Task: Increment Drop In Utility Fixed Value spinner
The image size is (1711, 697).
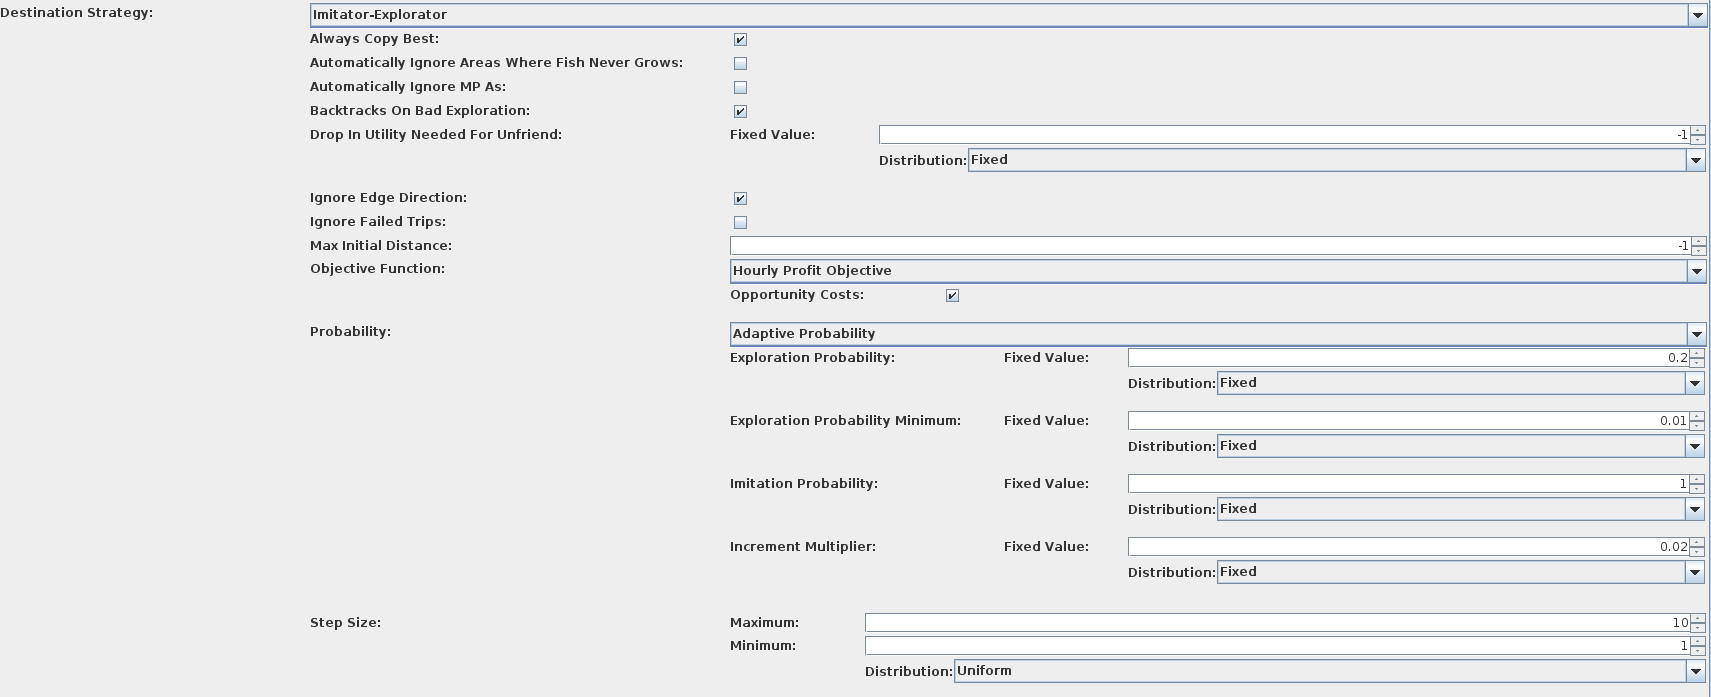Action: click(1698, 131)
